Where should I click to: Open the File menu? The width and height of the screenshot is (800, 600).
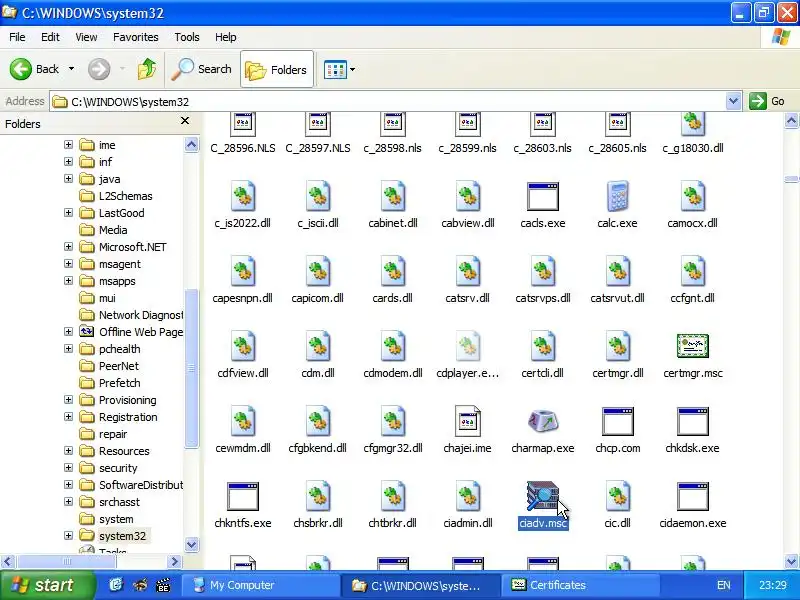pos(17,37)
